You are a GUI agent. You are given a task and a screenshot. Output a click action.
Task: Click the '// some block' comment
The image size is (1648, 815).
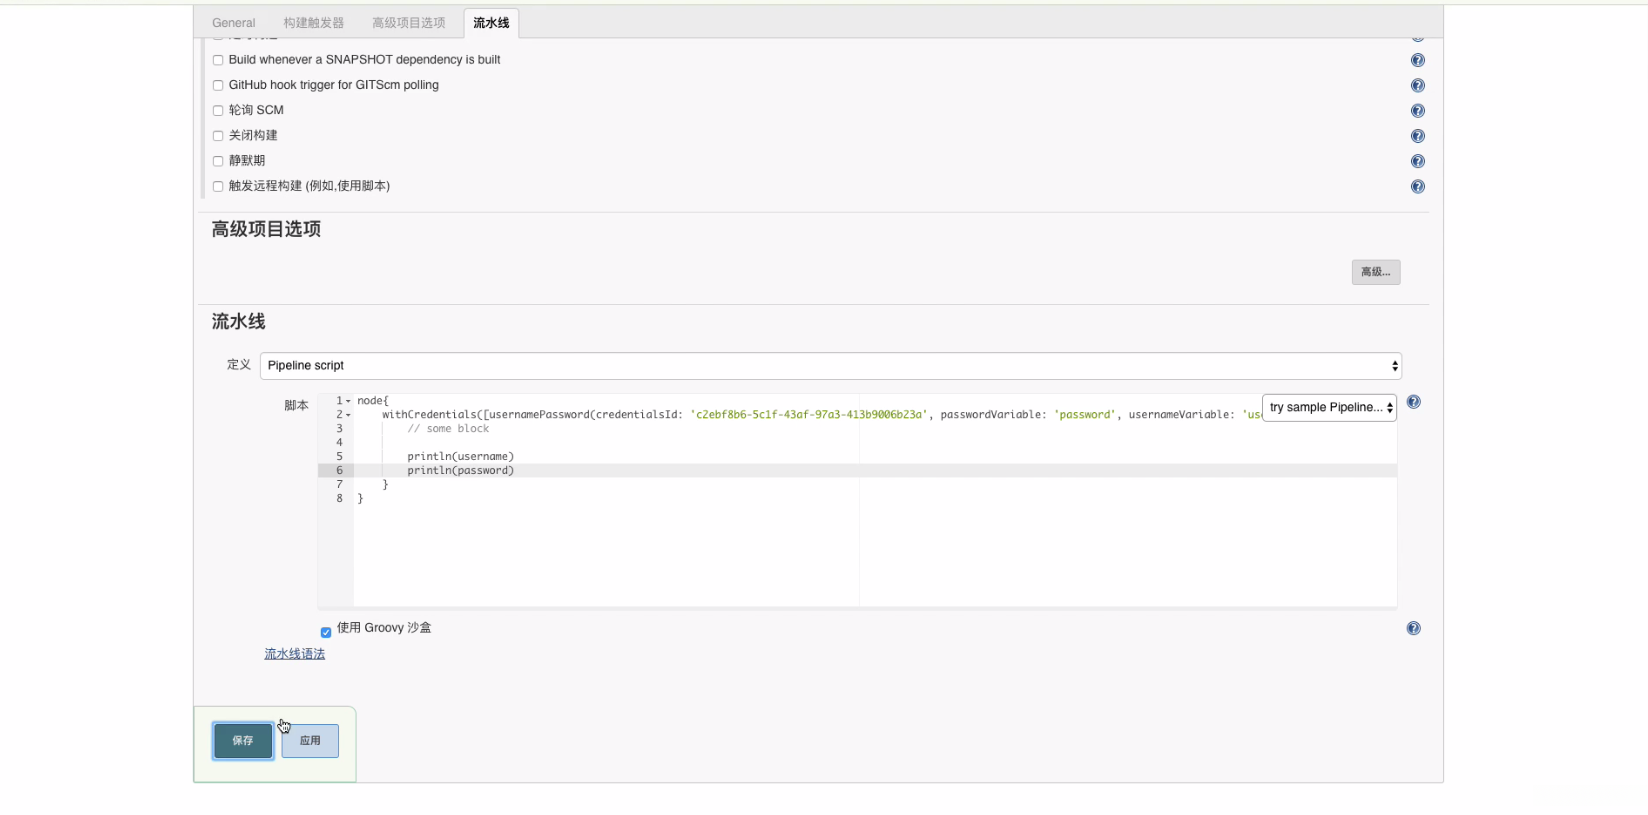(x=448, y=429)
